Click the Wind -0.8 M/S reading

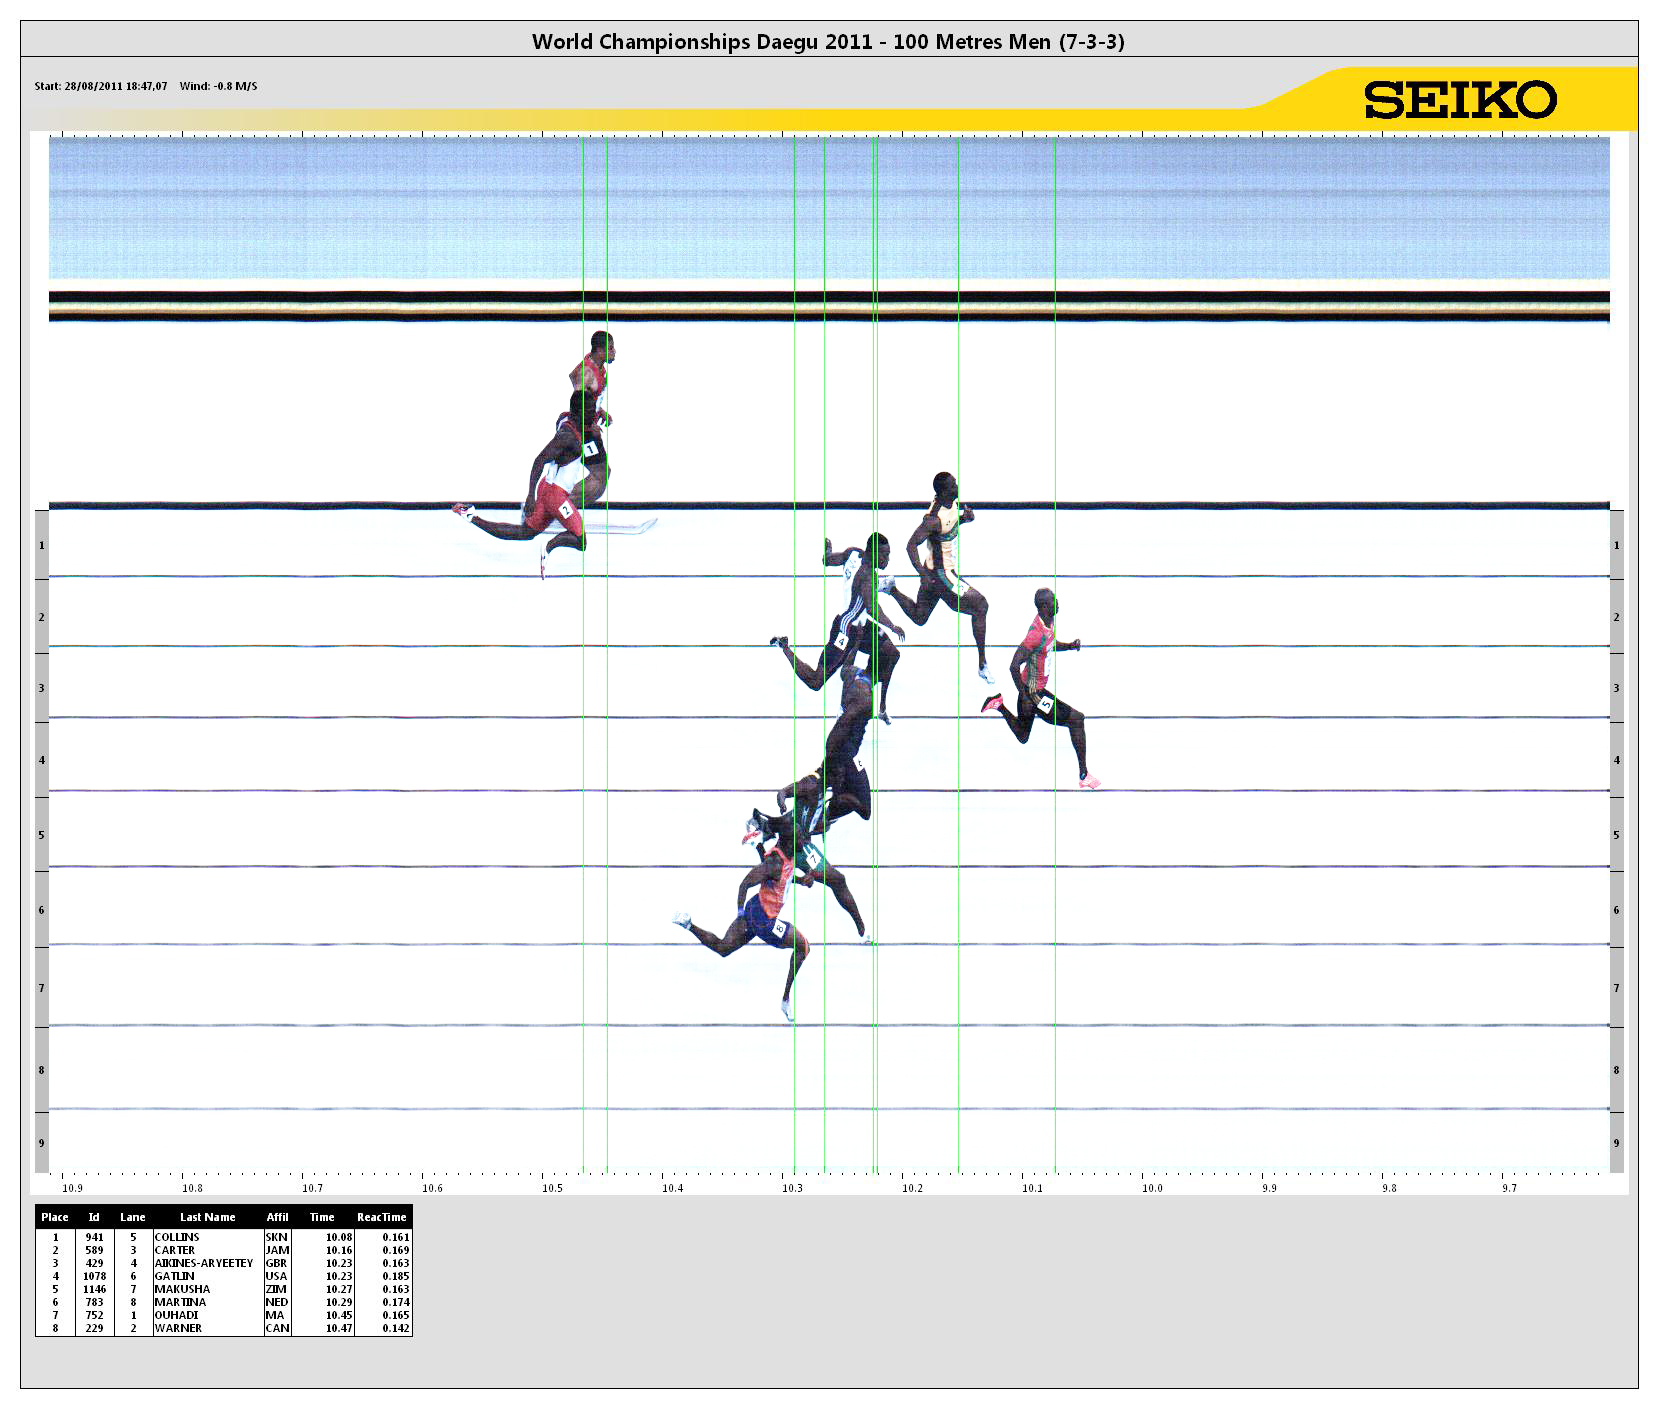(218, 86)
